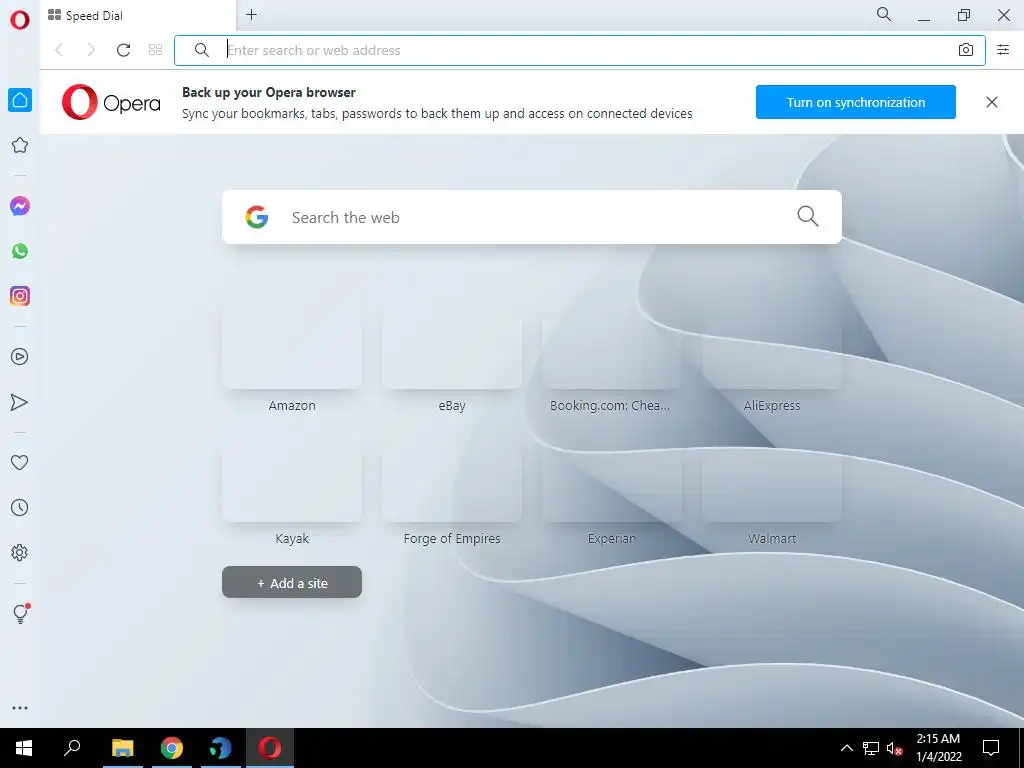
Task: Go to the Home sidebar icon
Action: (20, 100)
